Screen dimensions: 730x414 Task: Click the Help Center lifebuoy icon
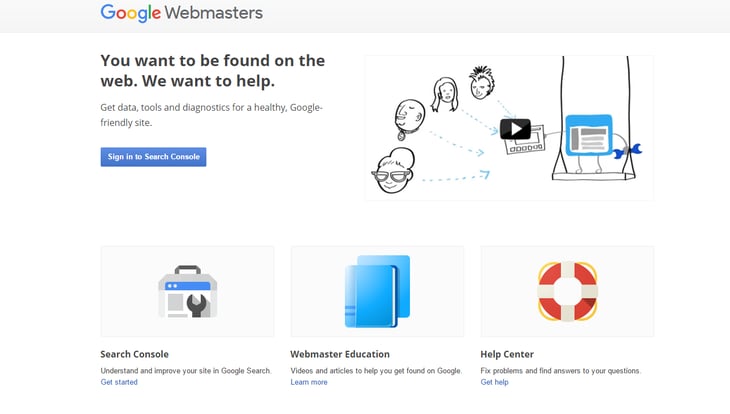[567, 292]
